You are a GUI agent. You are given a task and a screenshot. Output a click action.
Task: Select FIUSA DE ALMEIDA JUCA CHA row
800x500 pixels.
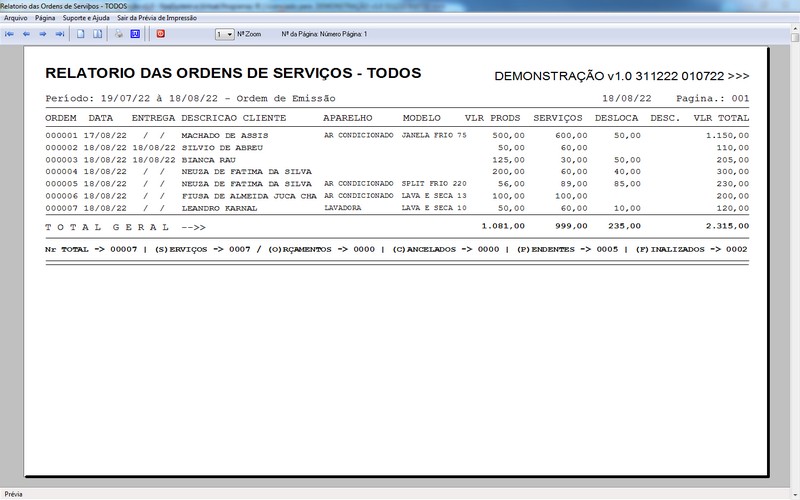397,196
